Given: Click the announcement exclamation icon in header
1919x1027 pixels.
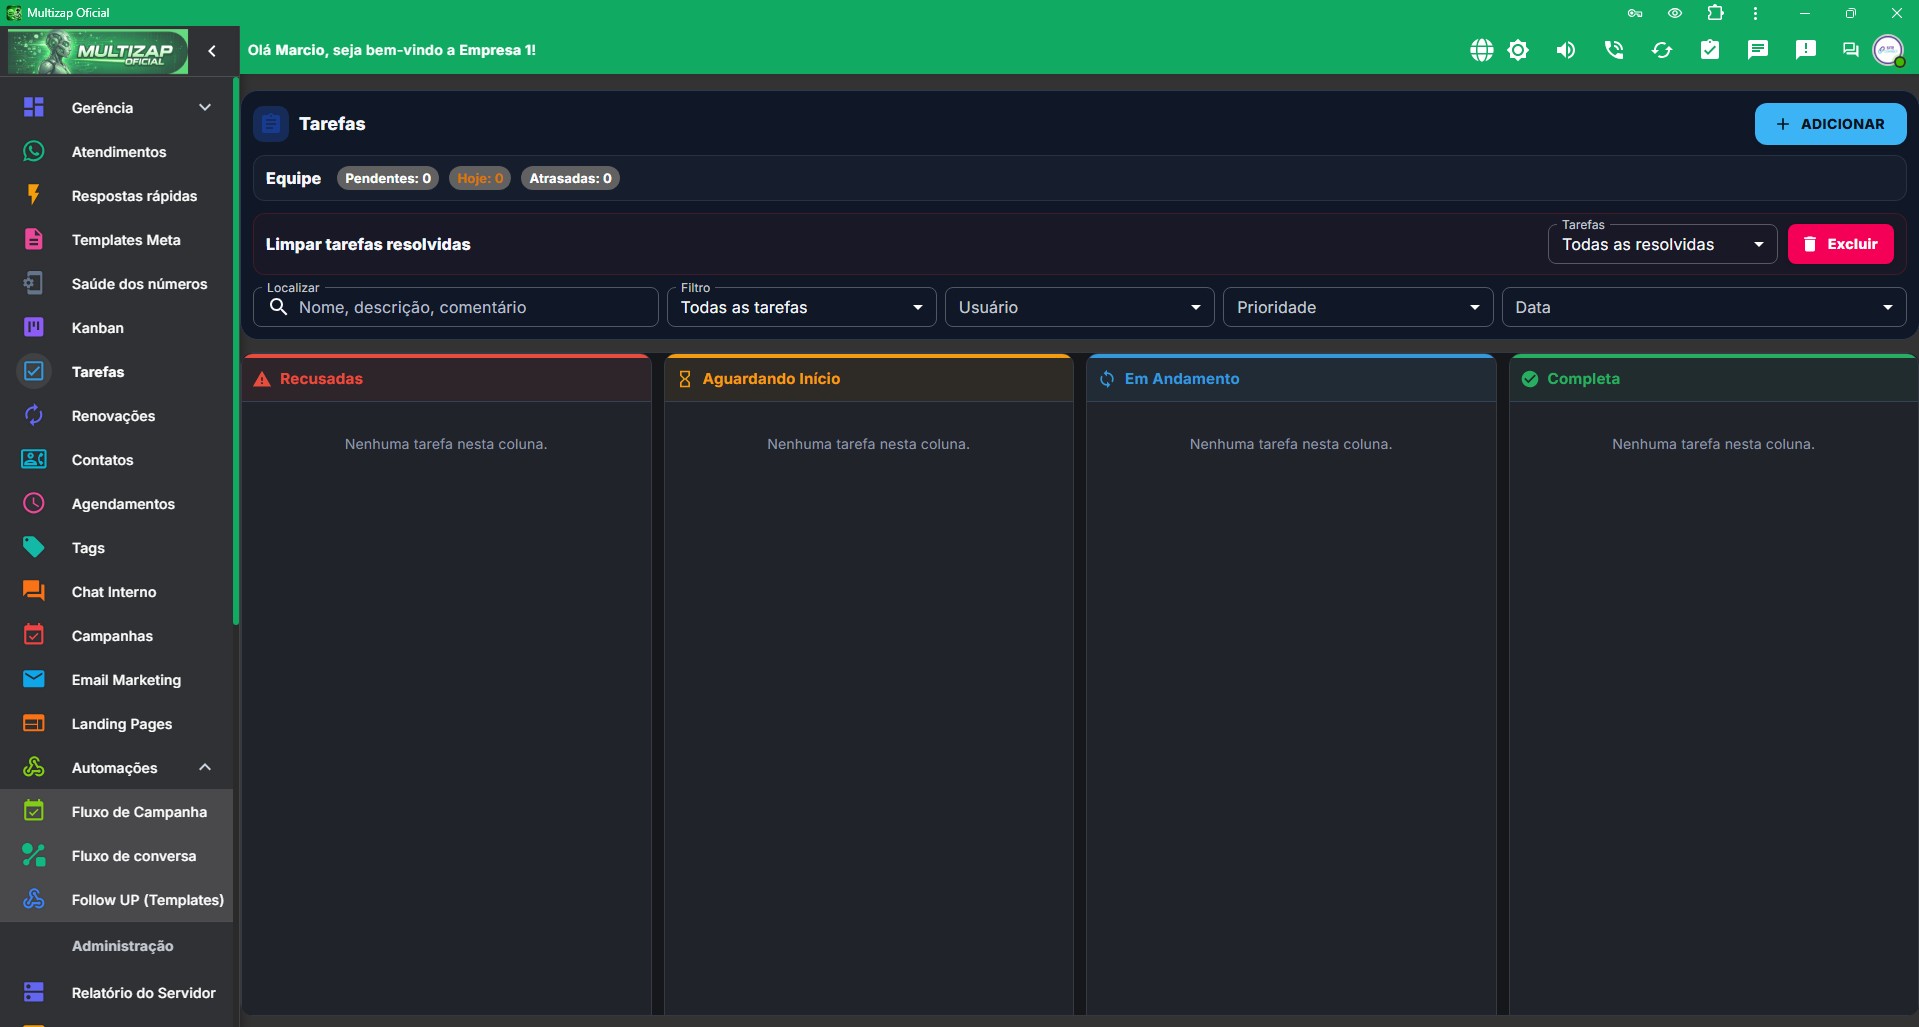Looking at the screenshot, I should 1806,50.
